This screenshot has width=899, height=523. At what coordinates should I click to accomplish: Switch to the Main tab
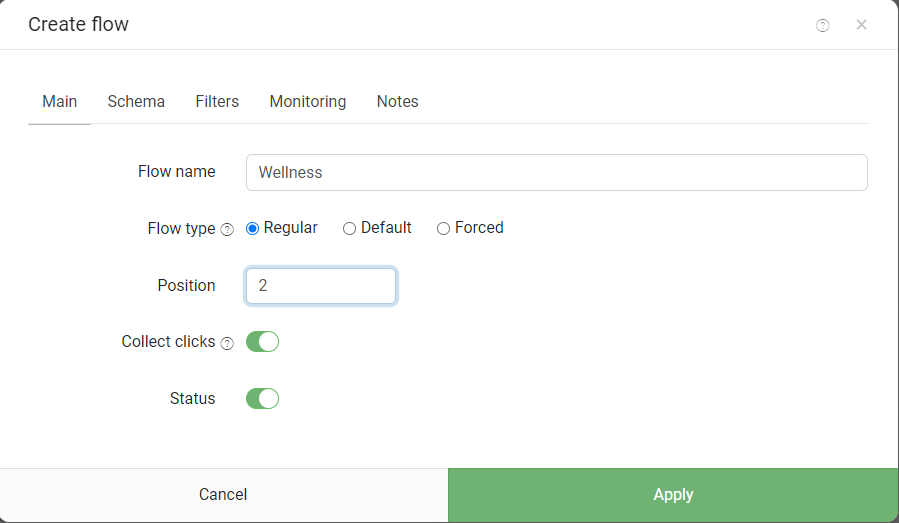[x=60, y=102]
